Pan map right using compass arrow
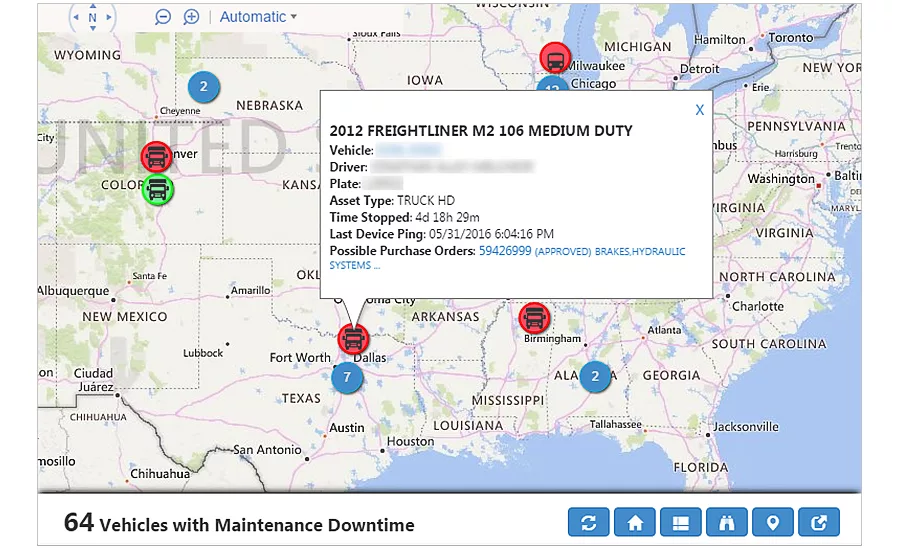The width and height of the screenshot is (900, 550). click(x=108, y=17)
